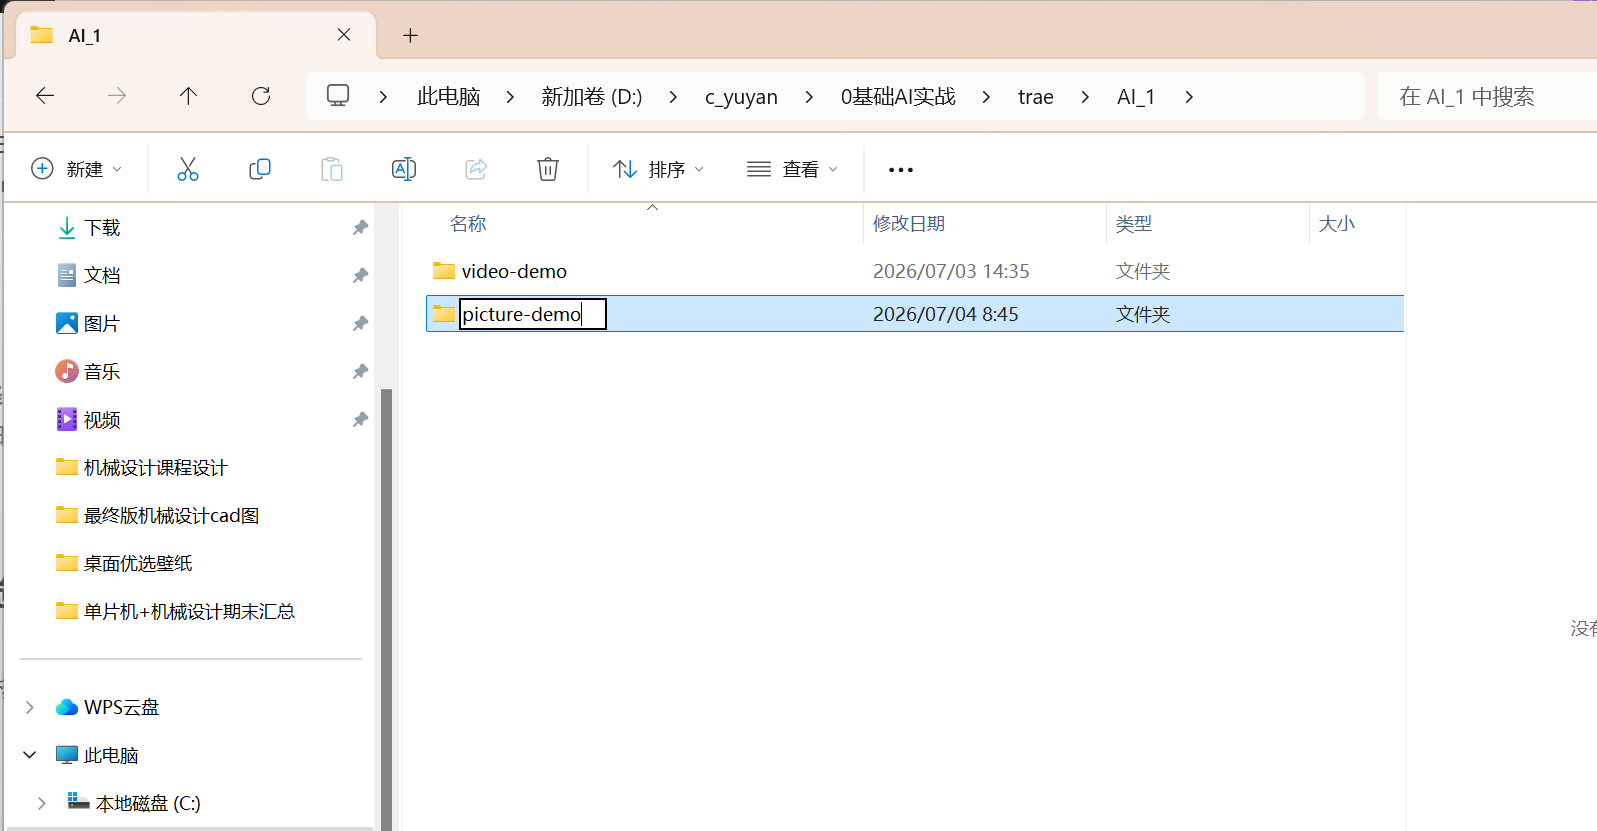Navigate to 0基础AI实战 breadcrumb
Viewport: 1597px width, 831px height.
[x=898, y=97]
